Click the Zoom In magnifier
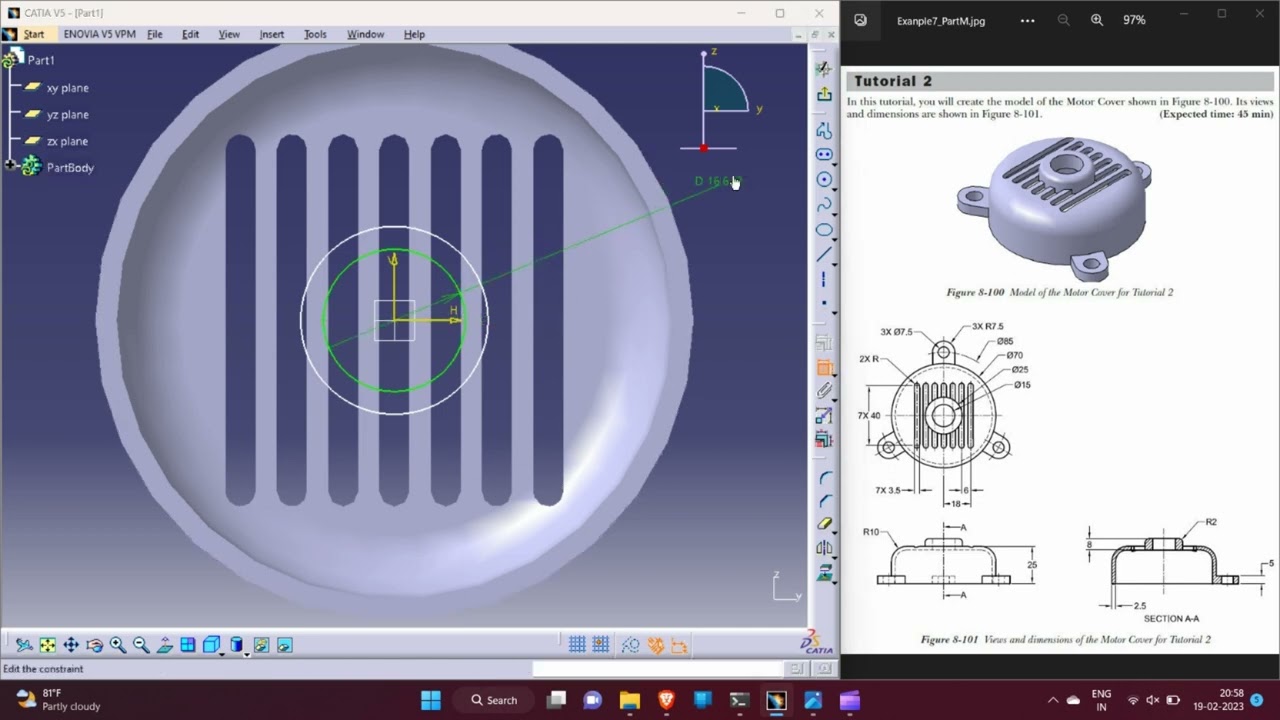Viewport: 1280px width, 720px height. (x=118, y=645)
